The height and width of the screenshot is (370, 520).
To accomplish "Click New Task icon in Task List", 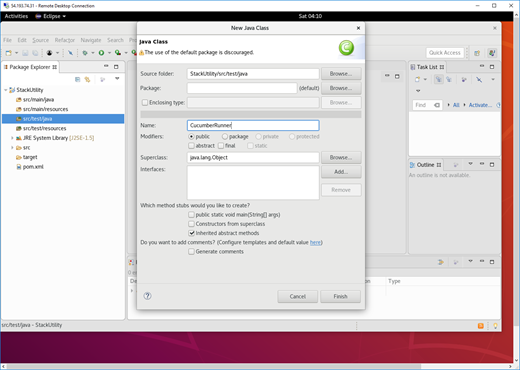I will [x=417, y=79].
